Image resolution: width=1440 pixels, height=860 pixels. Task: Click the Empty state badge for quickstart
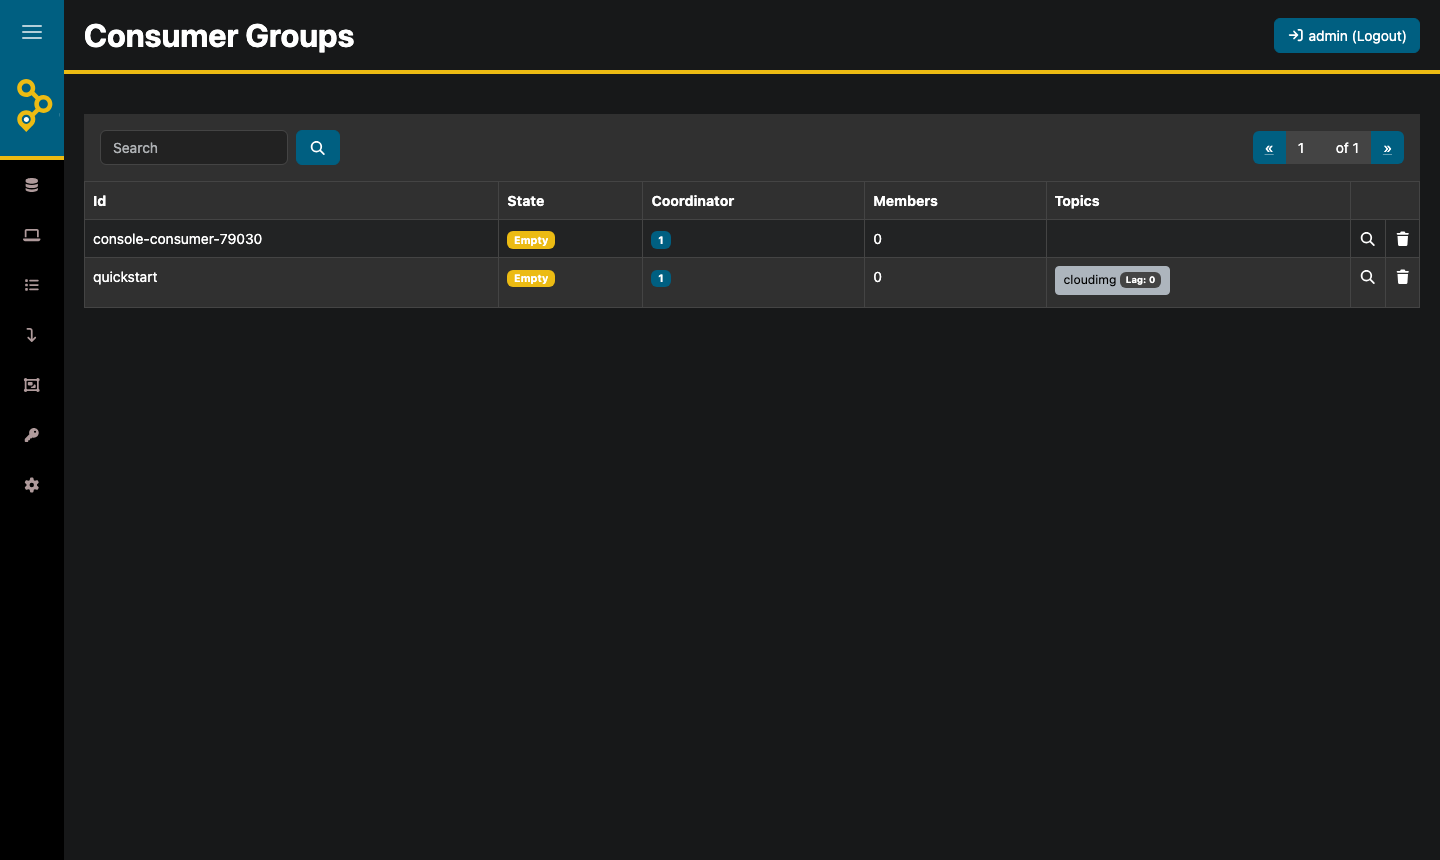531,278
